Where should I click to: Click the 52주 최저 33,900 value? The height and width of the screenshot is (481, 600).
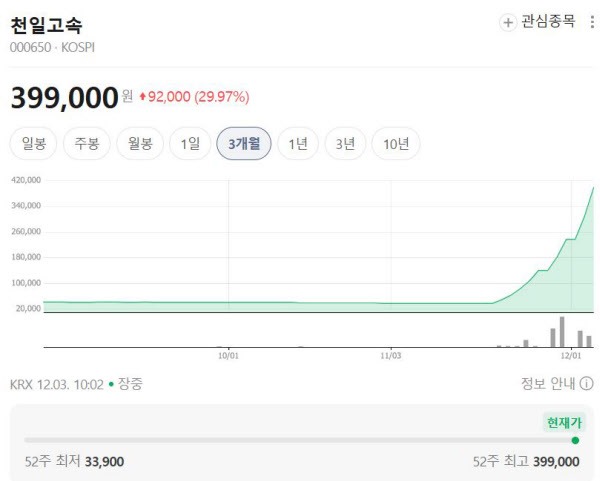[x=104, y=461]
